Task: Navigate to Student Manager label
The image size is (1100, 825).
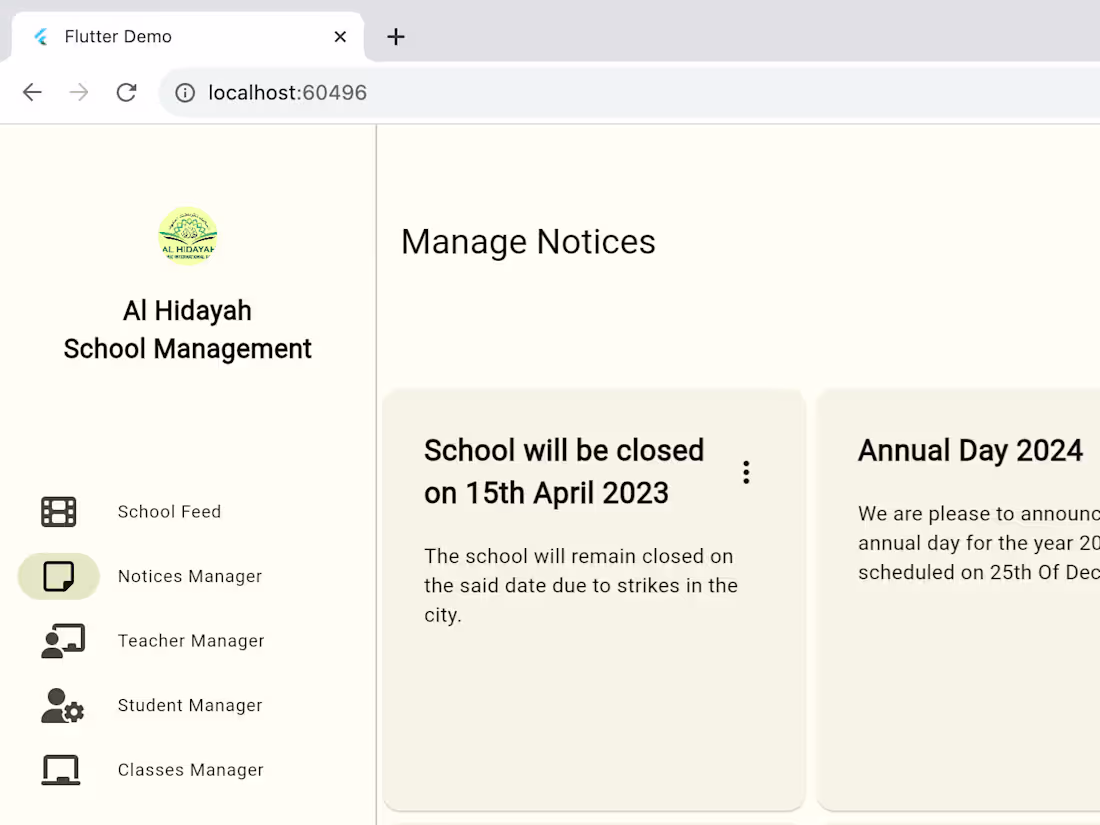Action: pos(190,705)
